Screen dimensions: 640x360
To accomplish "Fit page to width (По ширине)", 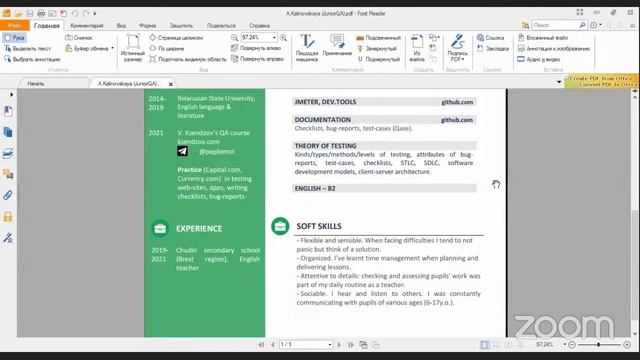I will (167, 49).
